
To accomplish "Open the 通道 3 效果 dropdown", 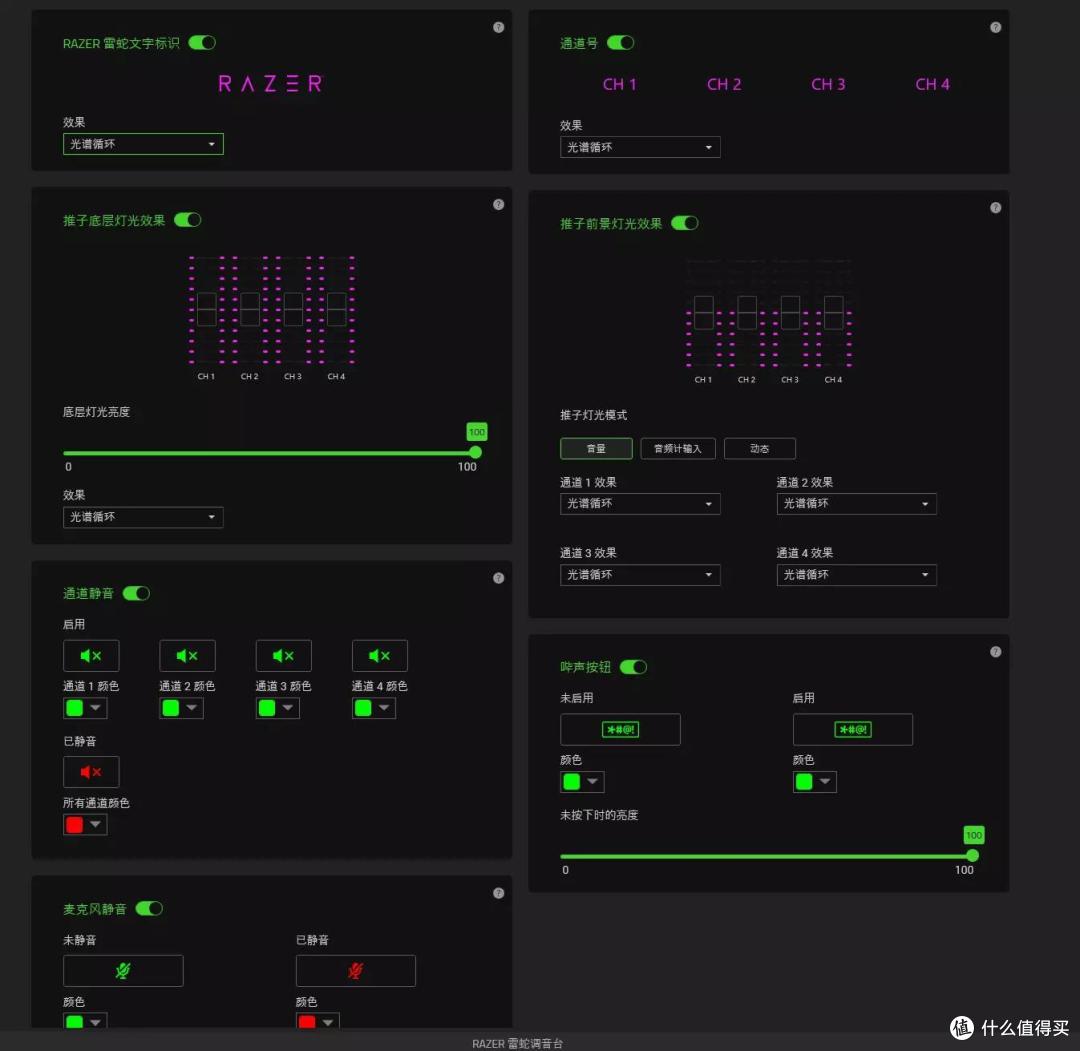I will point(641,574).
